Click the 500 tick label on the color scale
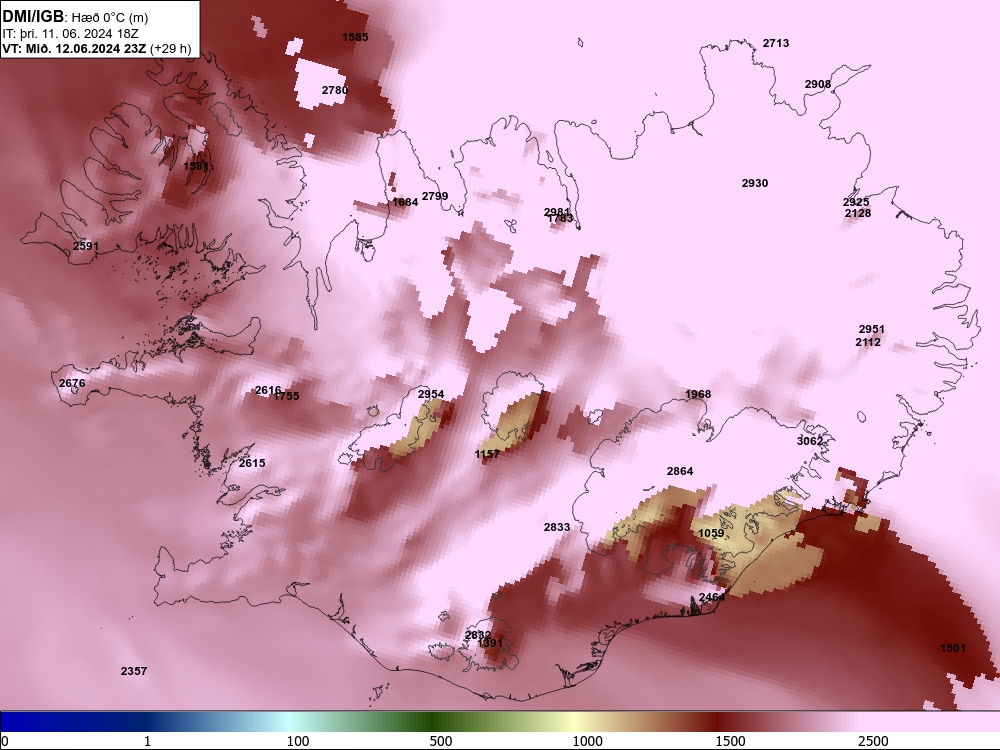Screen dimensions: 1000x750 [x=441, y=741]
